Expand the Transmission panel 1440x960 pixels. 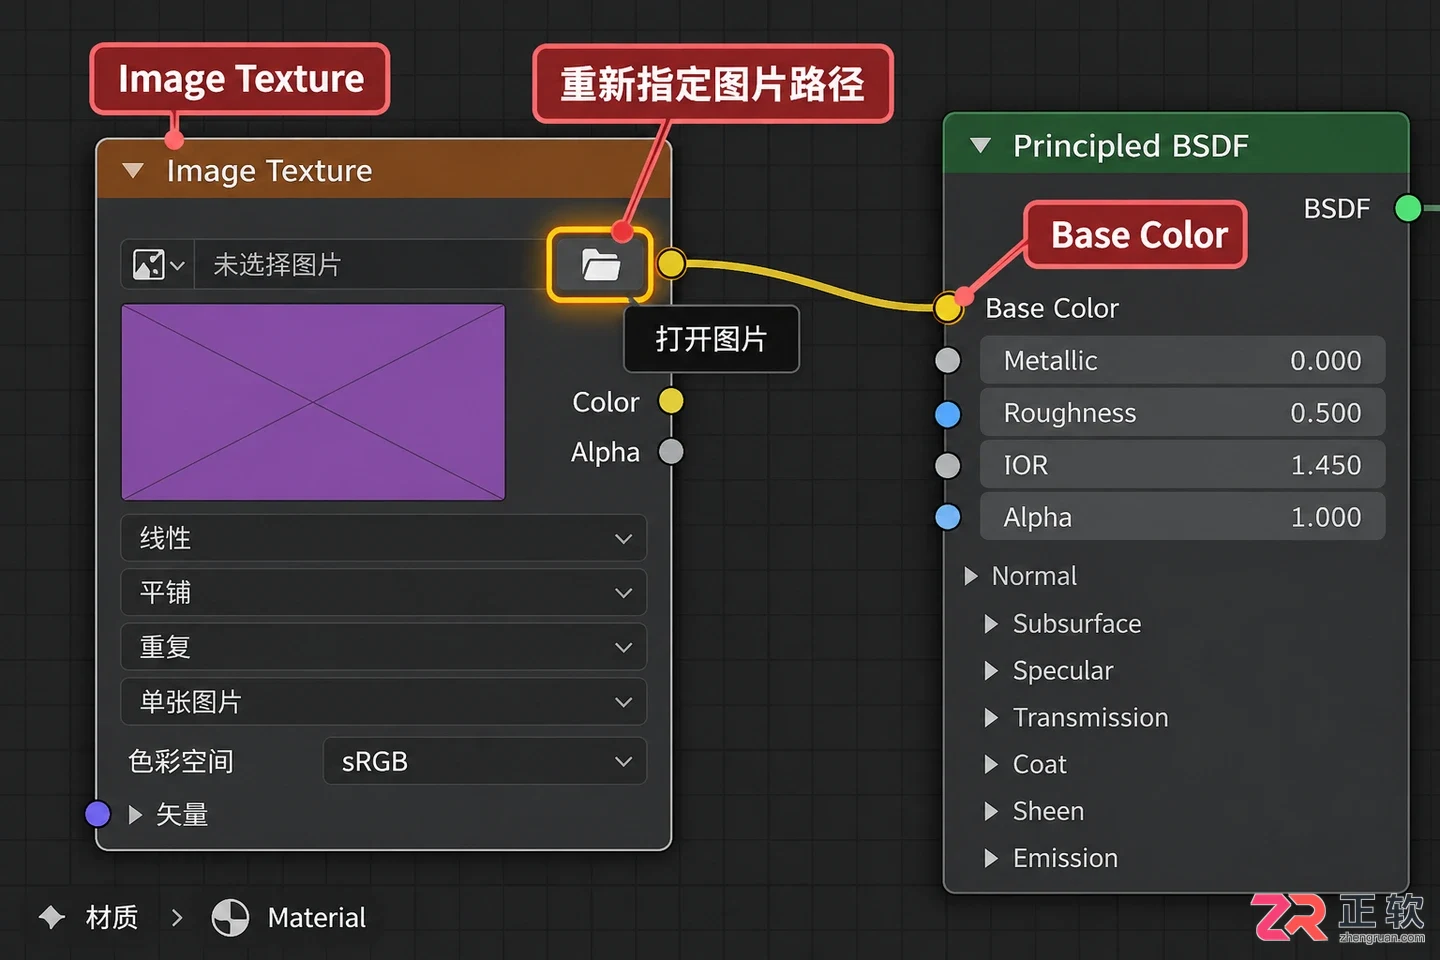coord(991,718)
